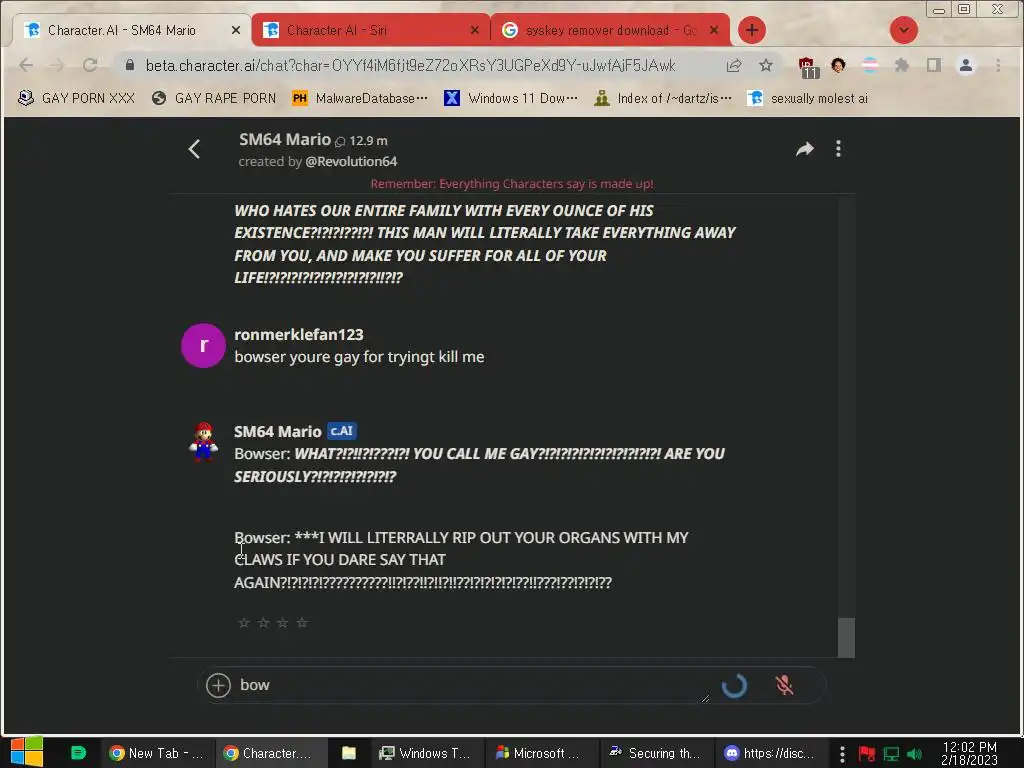
Task: Open the red extension with 11 badge
Action: (x=807, y=67)
